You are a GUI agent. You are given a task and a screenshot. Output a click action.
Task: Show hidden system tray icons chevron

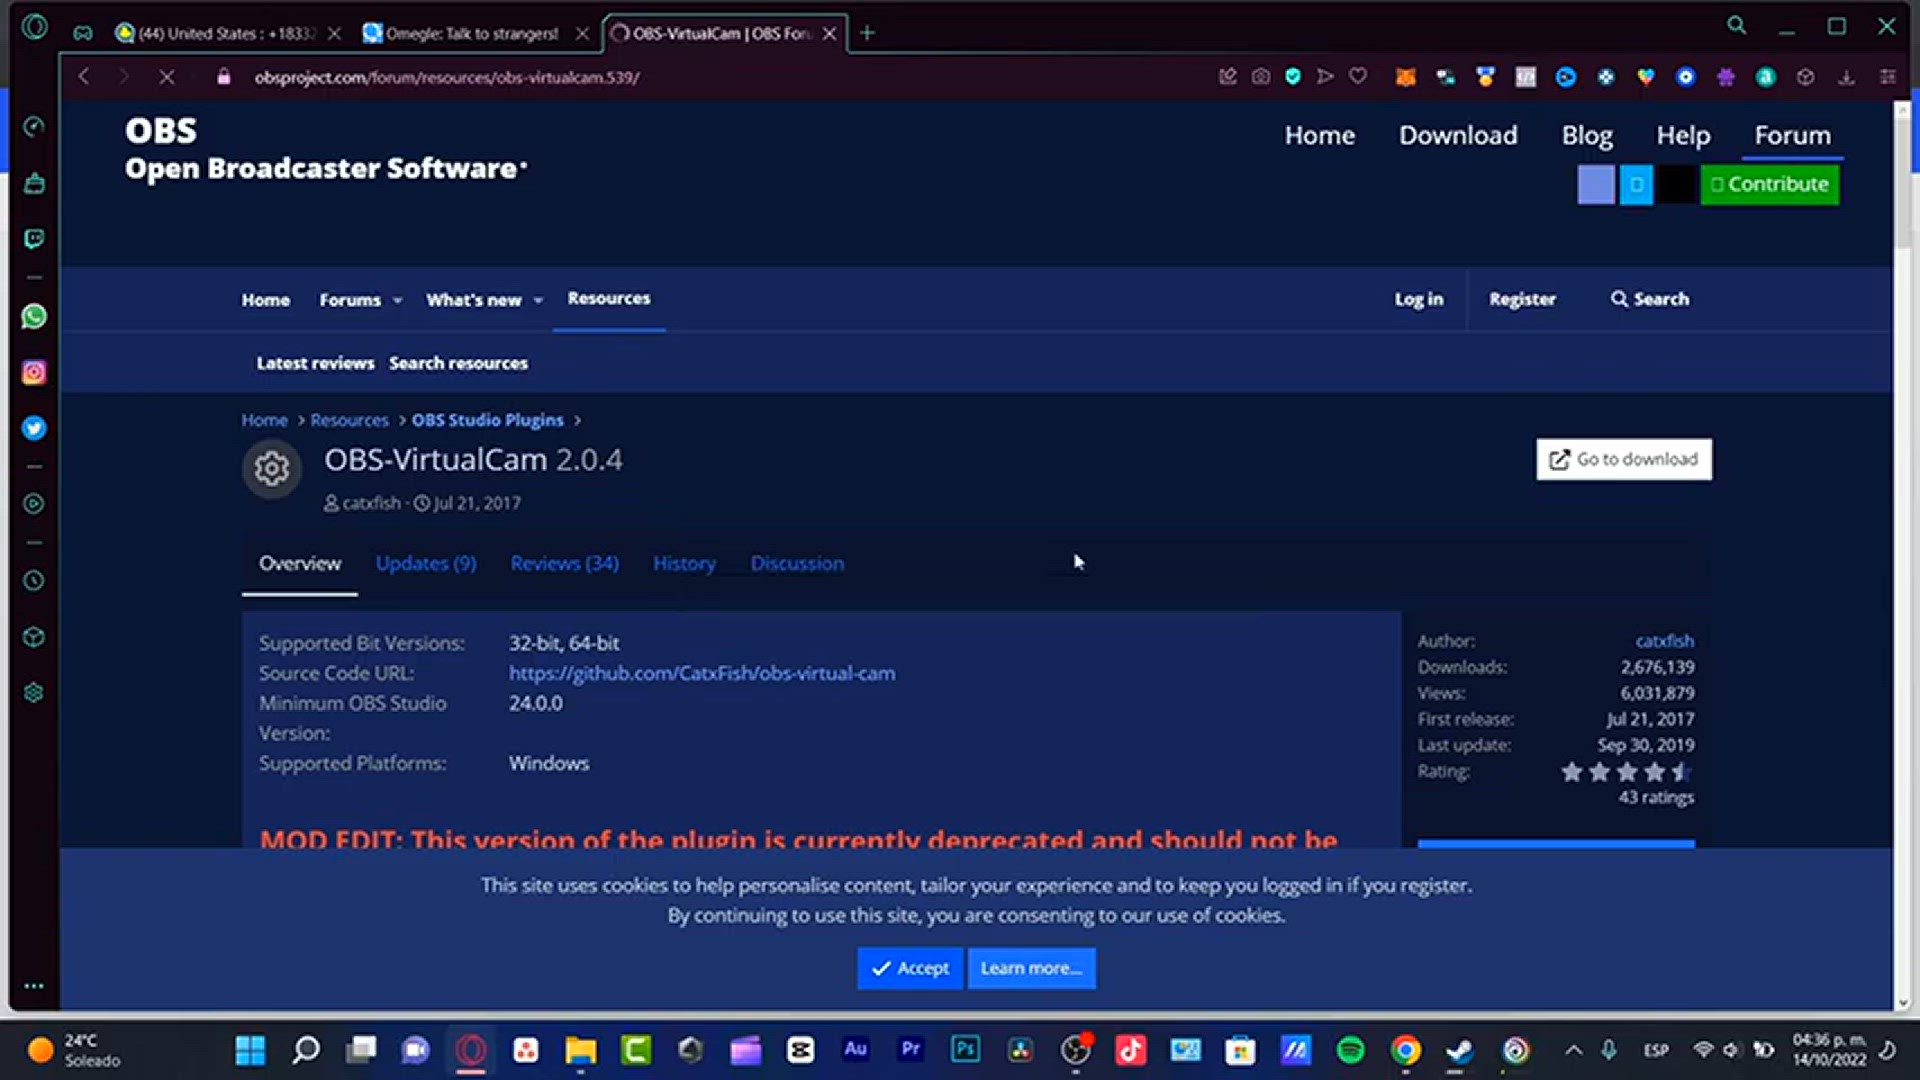click(1573, 1050)
